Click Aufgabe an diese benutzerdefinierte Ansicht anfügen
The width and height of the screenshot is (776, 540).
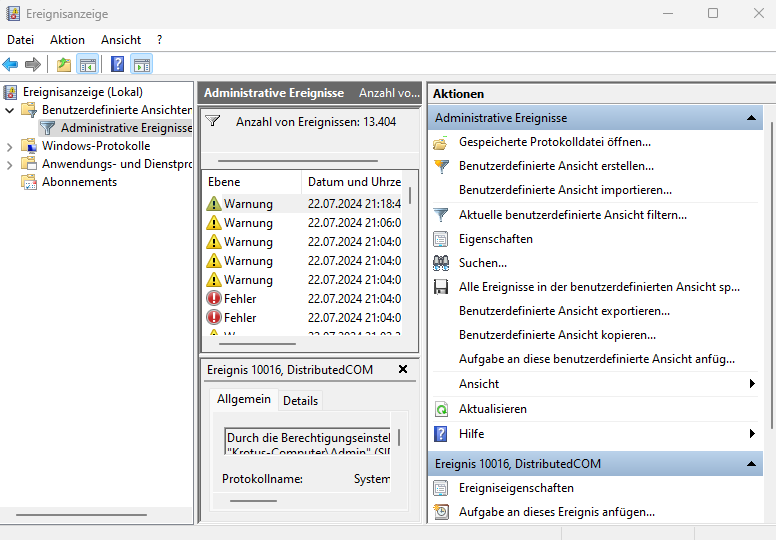tap(597, 359)
